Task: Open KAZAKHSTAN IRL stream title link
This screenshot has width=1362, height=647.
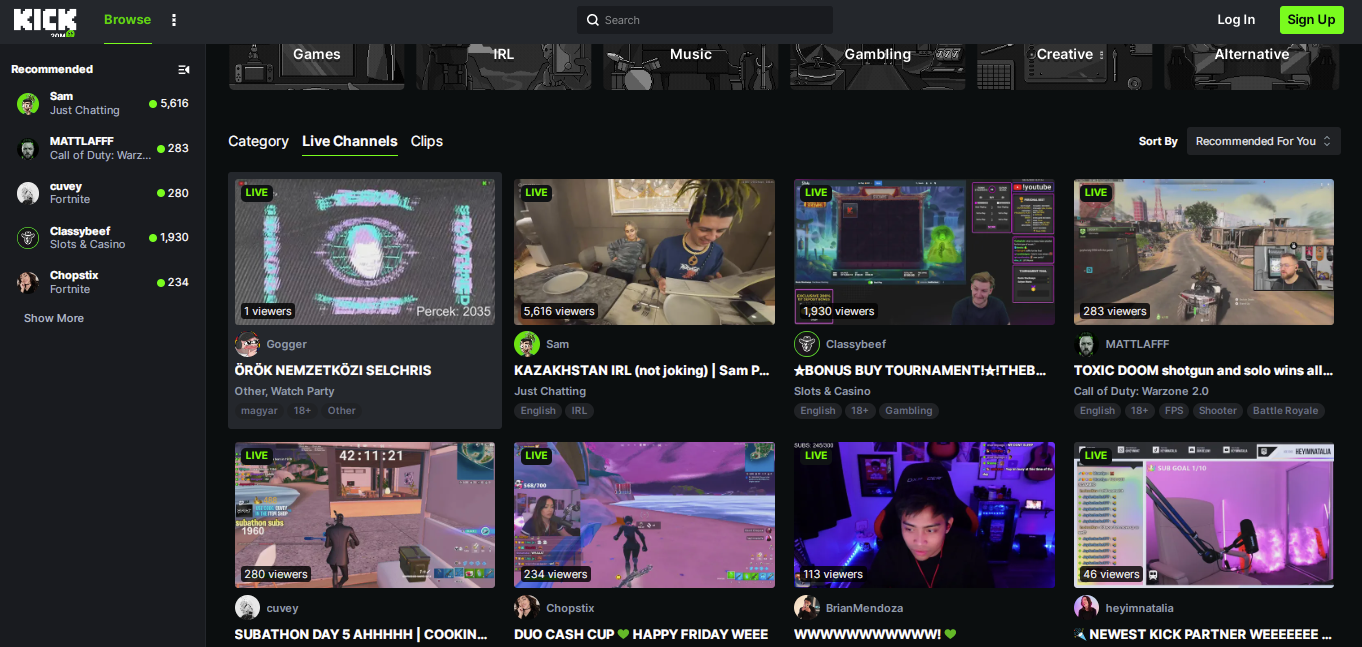Action: click(642, 370)
